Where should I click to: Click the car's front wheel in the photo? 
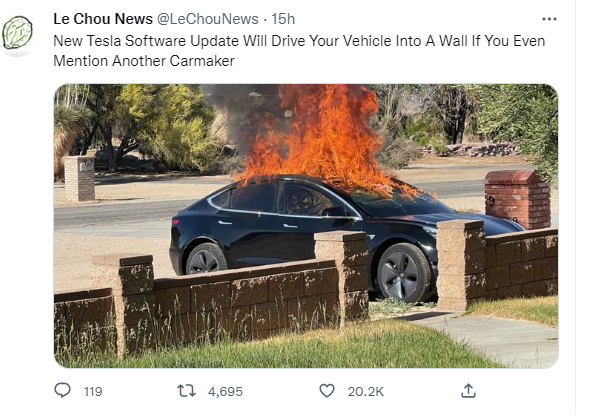tap(403, 272)
